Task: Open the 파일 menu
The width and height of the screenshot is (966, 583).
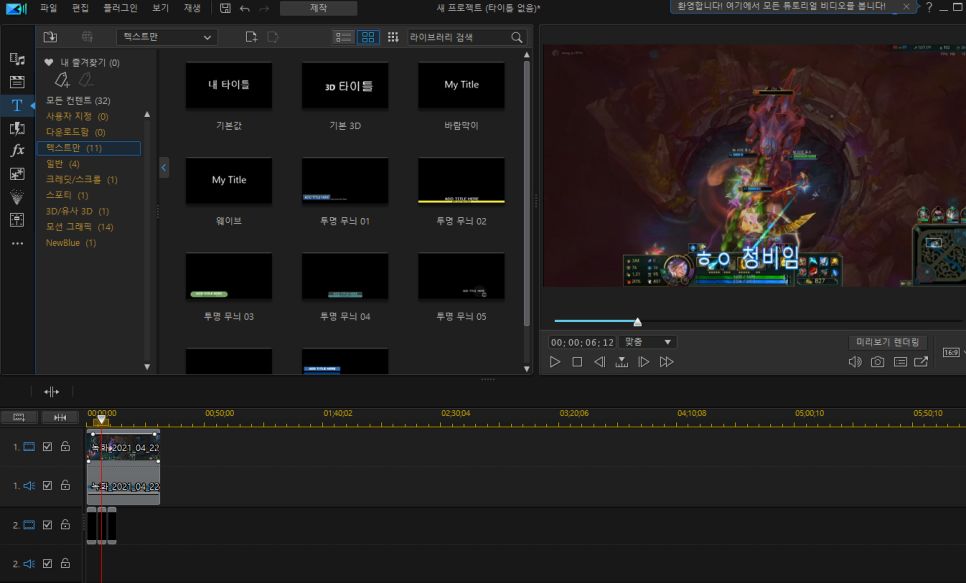Action: pyautogui.click(x=48, y=8)
